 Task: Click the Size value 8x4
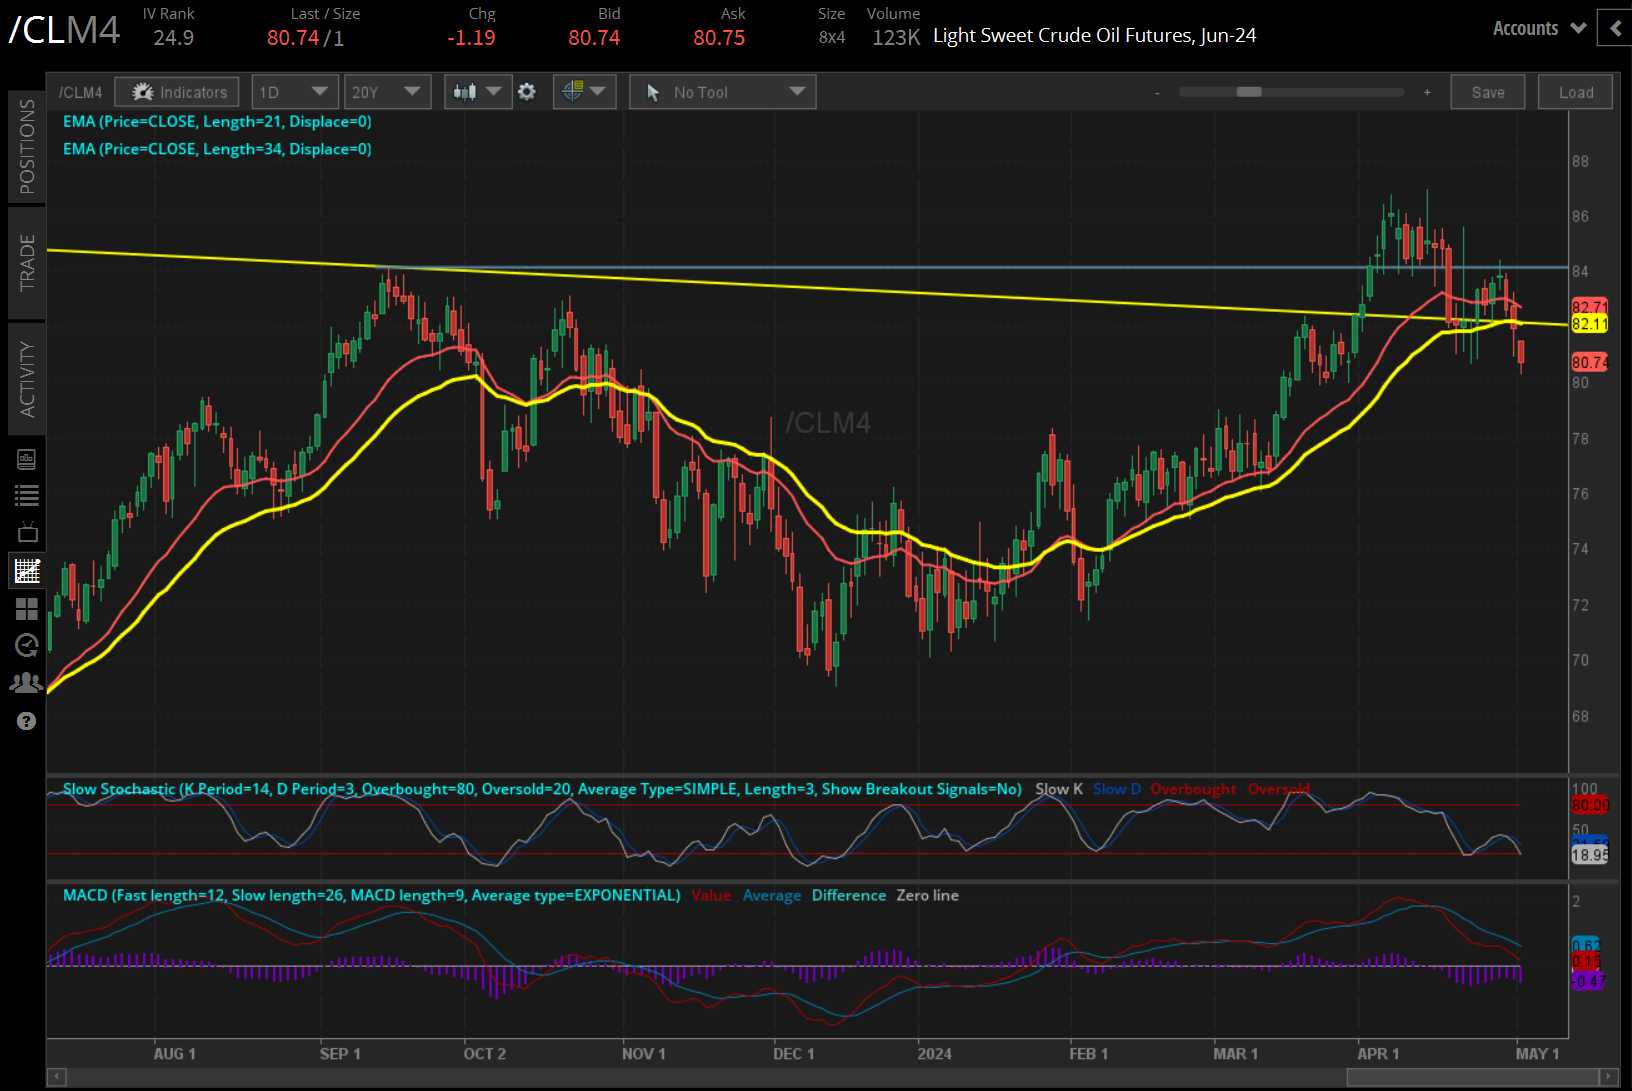click(x=832, y=38)
